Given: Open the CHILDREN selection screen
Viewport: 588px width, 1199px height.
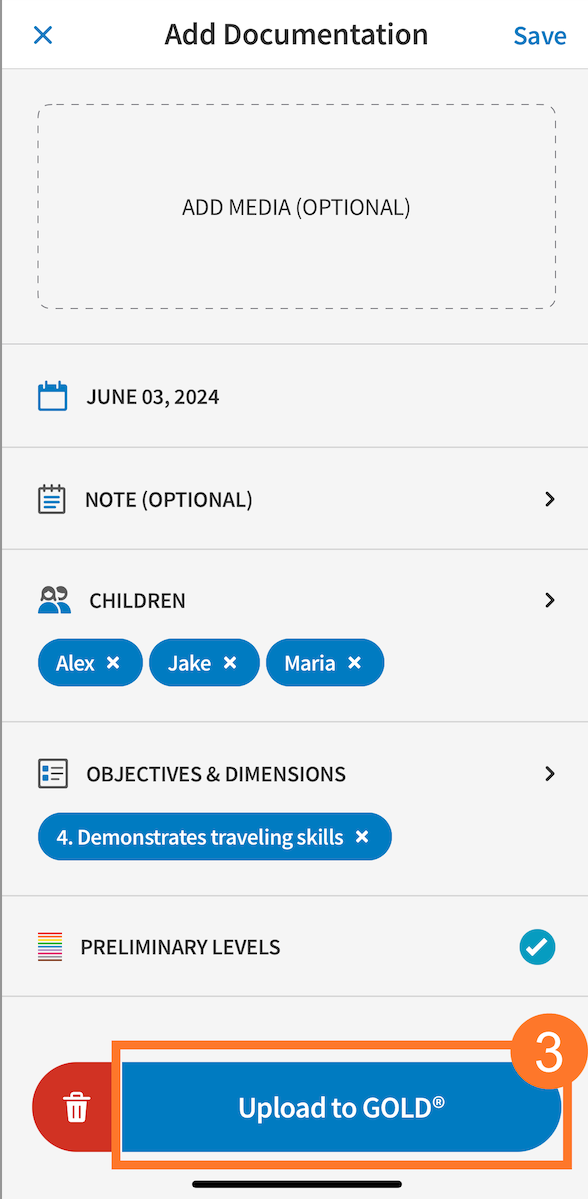Looking at the screenshot, I should 549,600.
